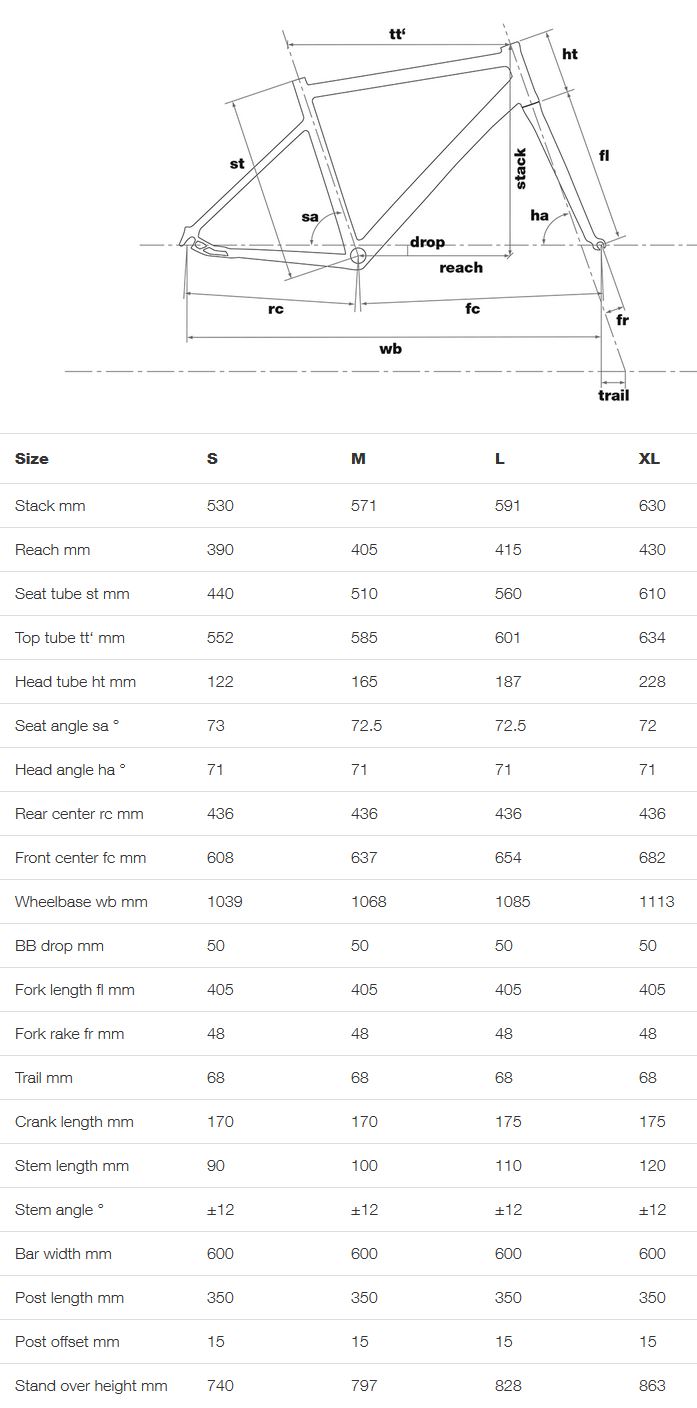Image resolution: width=697 pixels, height=1408 pixels.
Task: Click the 'trail' label in the diagram
Action: pyautogui.click(x=614, y=395)
